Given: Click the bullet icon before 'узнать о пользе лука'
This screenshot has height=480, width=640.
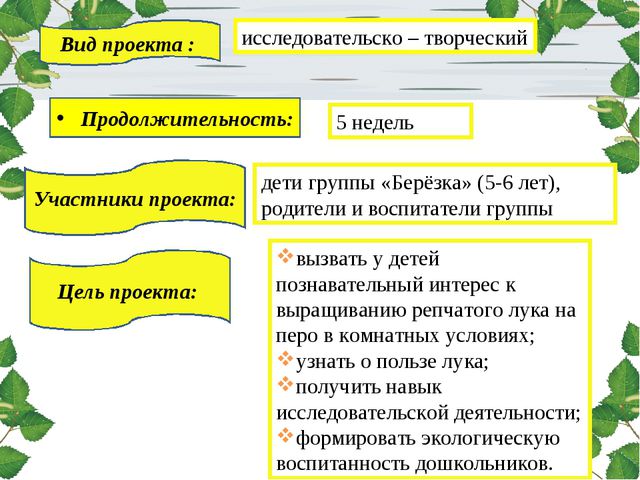Looking at the screenshot, I should click(285, 359).
